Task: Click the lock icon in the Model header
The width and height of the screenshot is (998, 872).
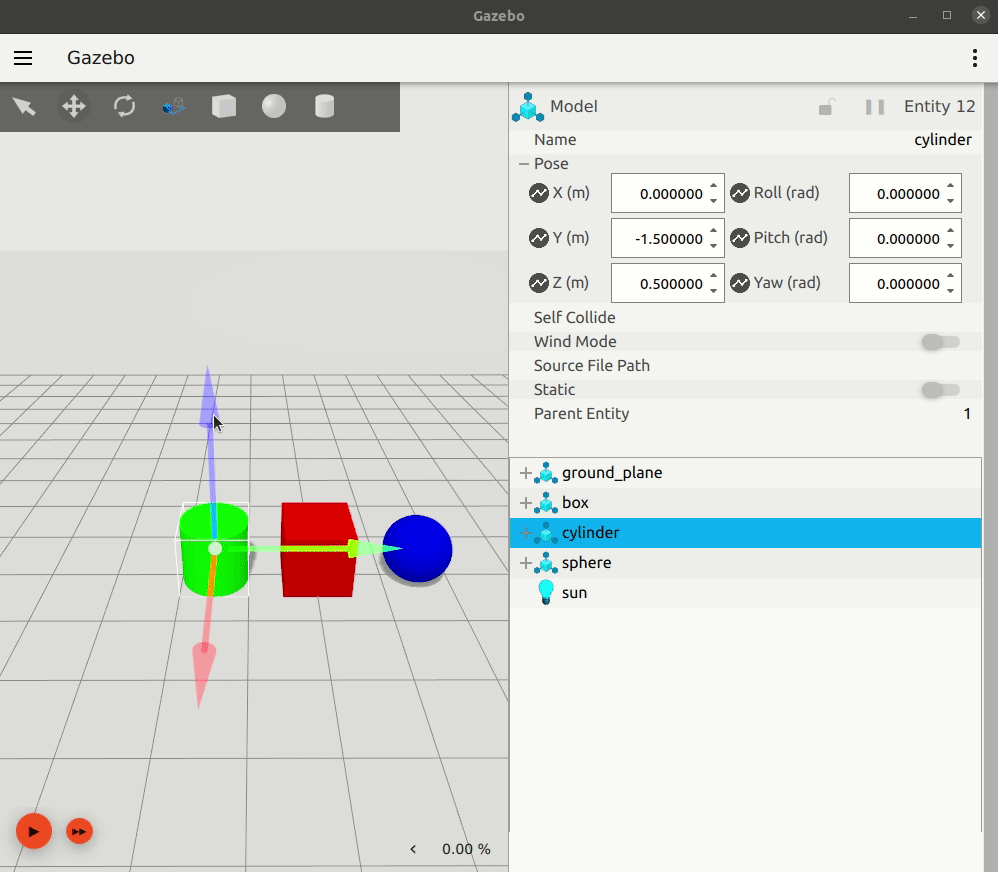Action: click(826, 107)
